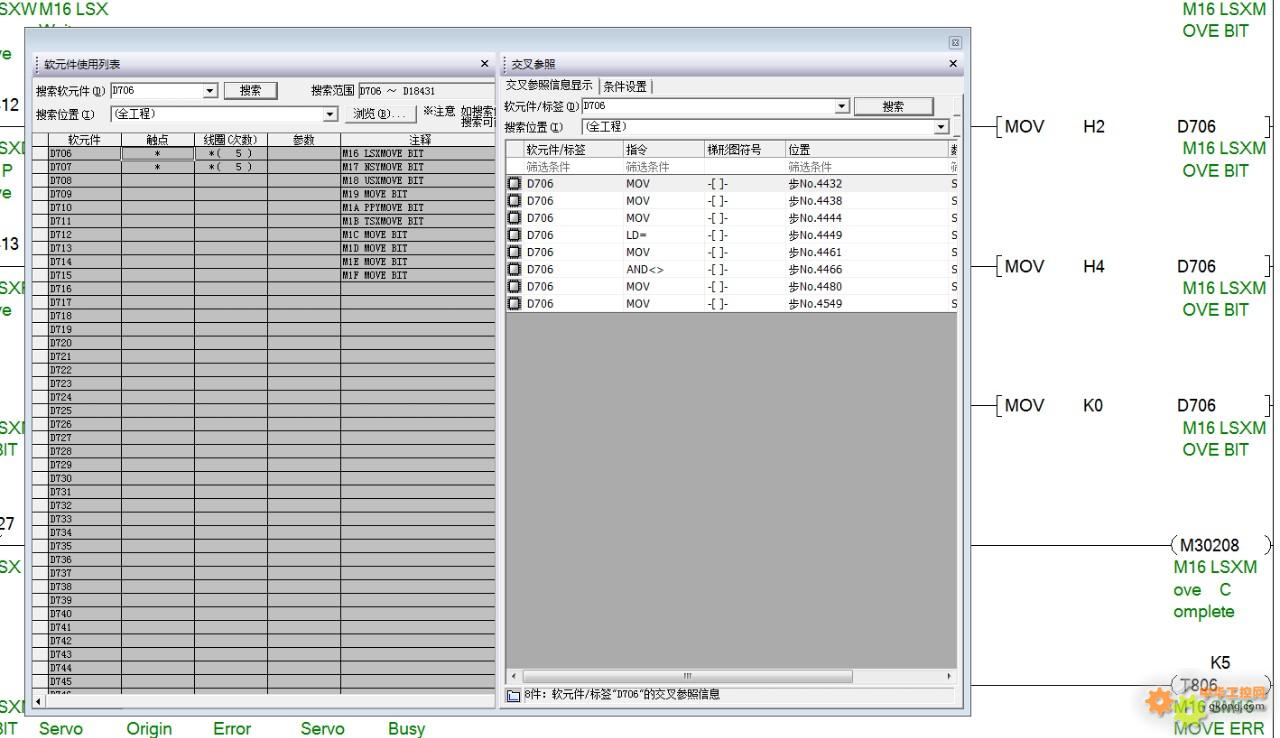Click 筛选条件 filter under 位置 column

pyautogui.click(x=866, y=167)
